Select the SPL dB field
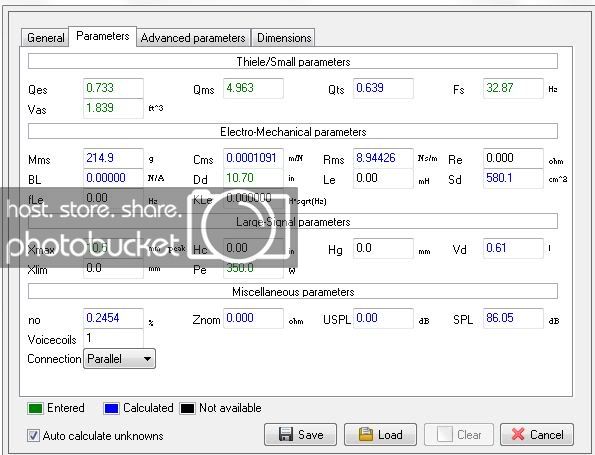The width and height of the screenshot is (595, 455). [513, 318]
